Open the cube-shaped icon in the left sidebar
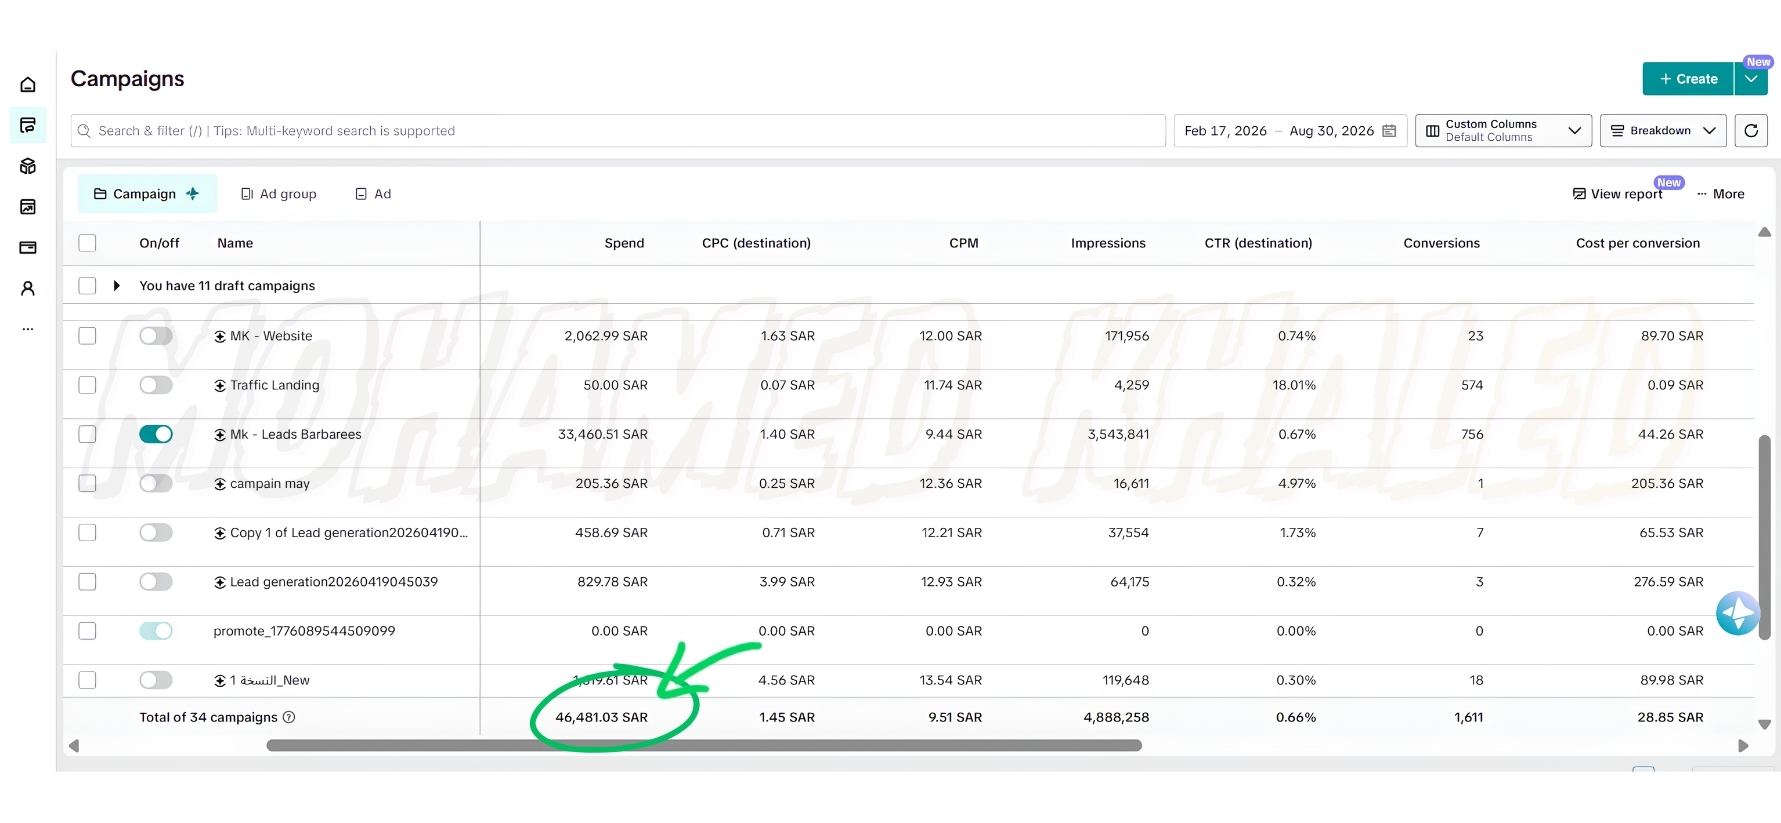The width and height of the screenshot is (1781, 823). (x=28, y=166)
